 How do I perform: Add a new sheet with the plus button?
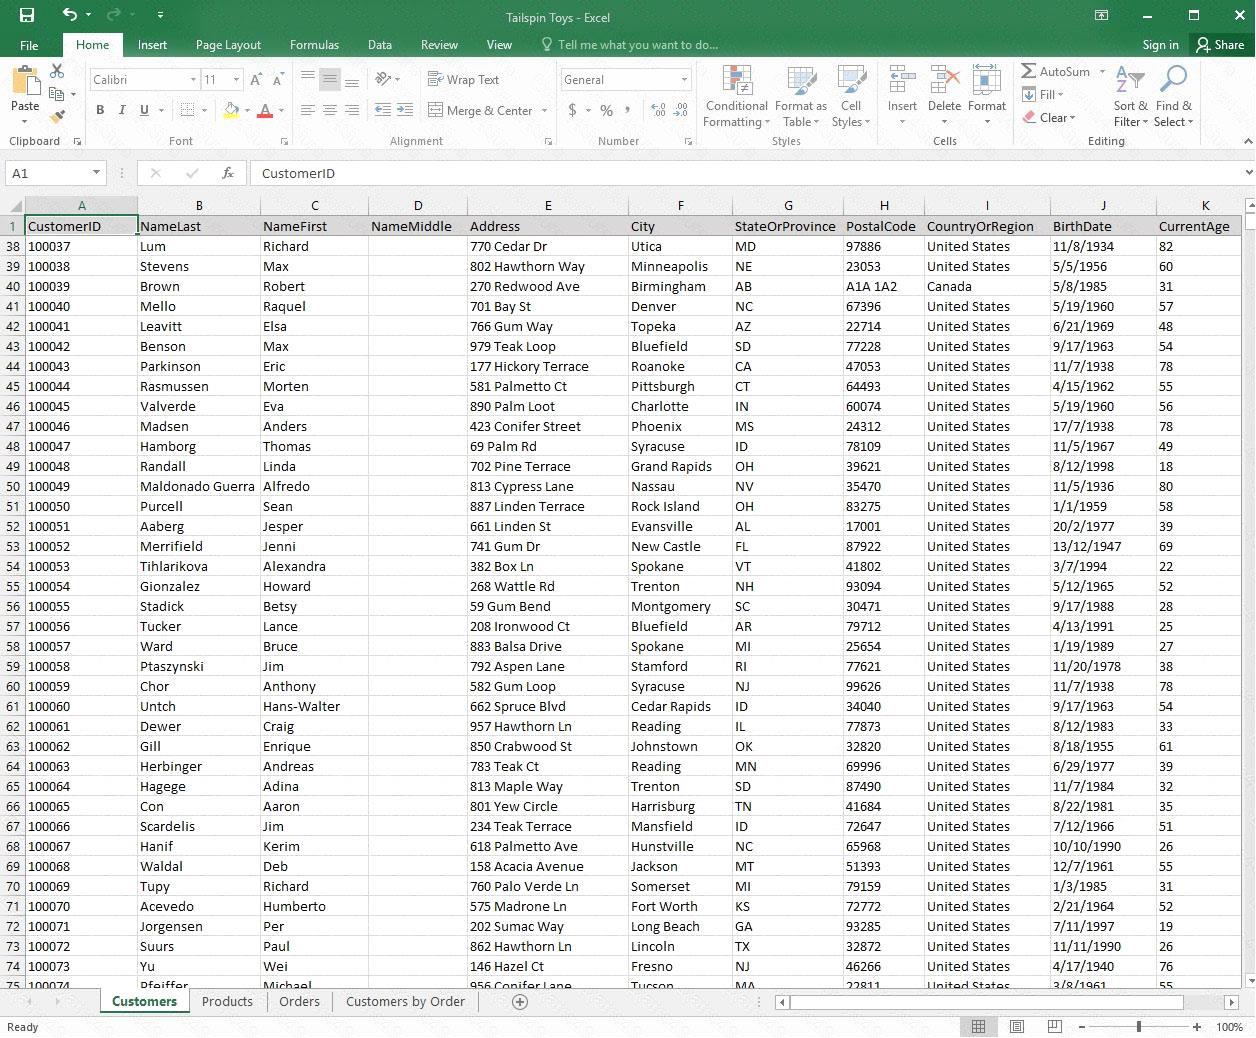pos(520,1001)
